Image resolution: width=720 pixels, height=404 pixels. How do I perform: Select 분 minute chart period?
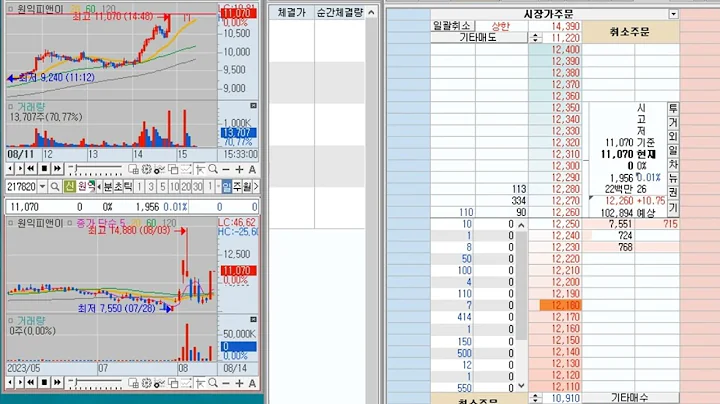click(107, 186)
